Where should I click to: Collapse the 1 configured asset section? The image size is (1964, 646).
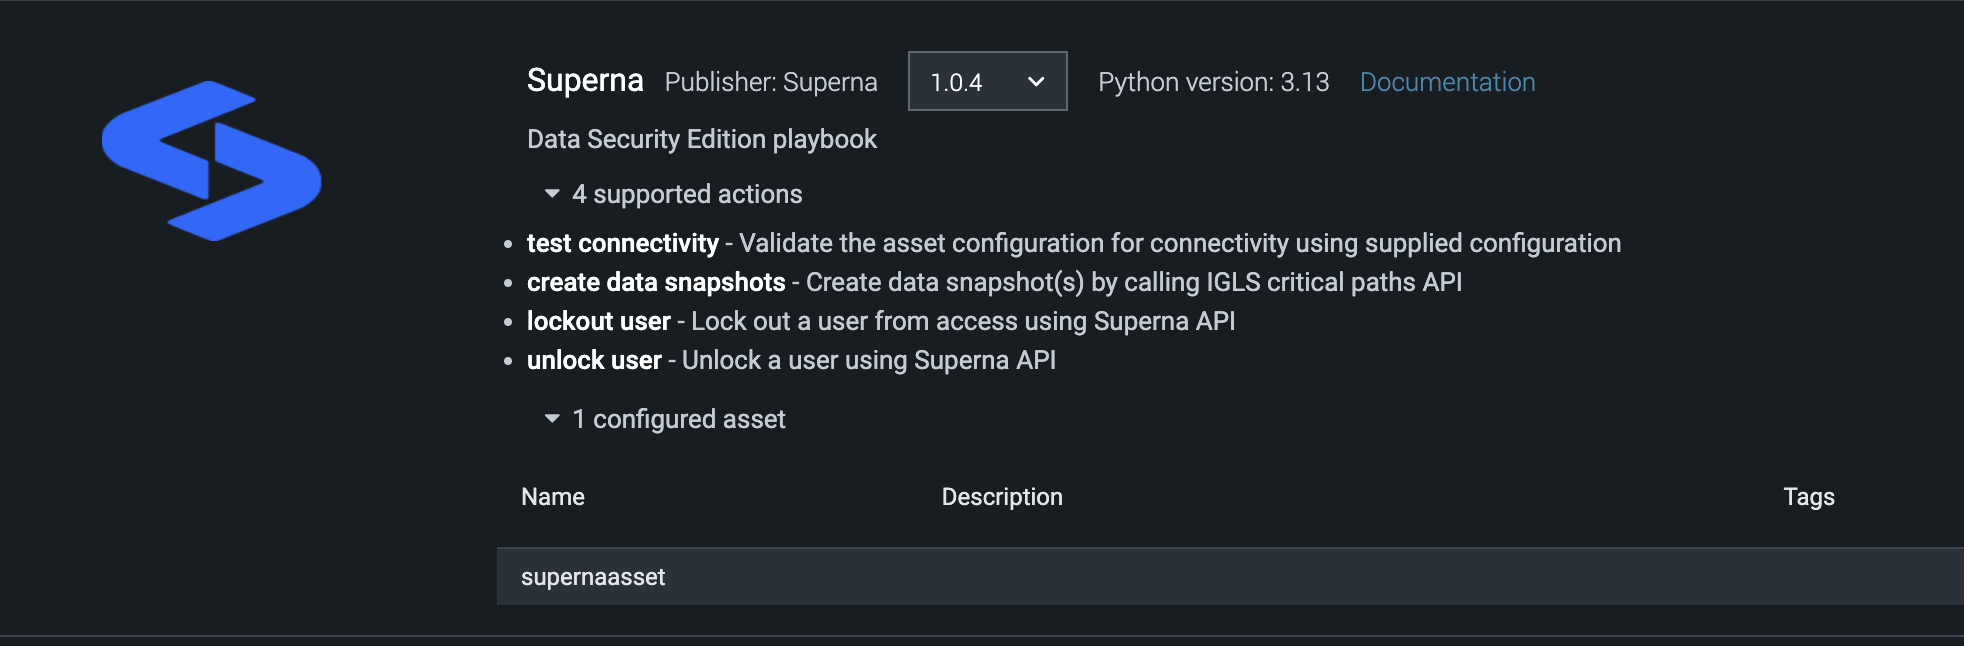552,419
